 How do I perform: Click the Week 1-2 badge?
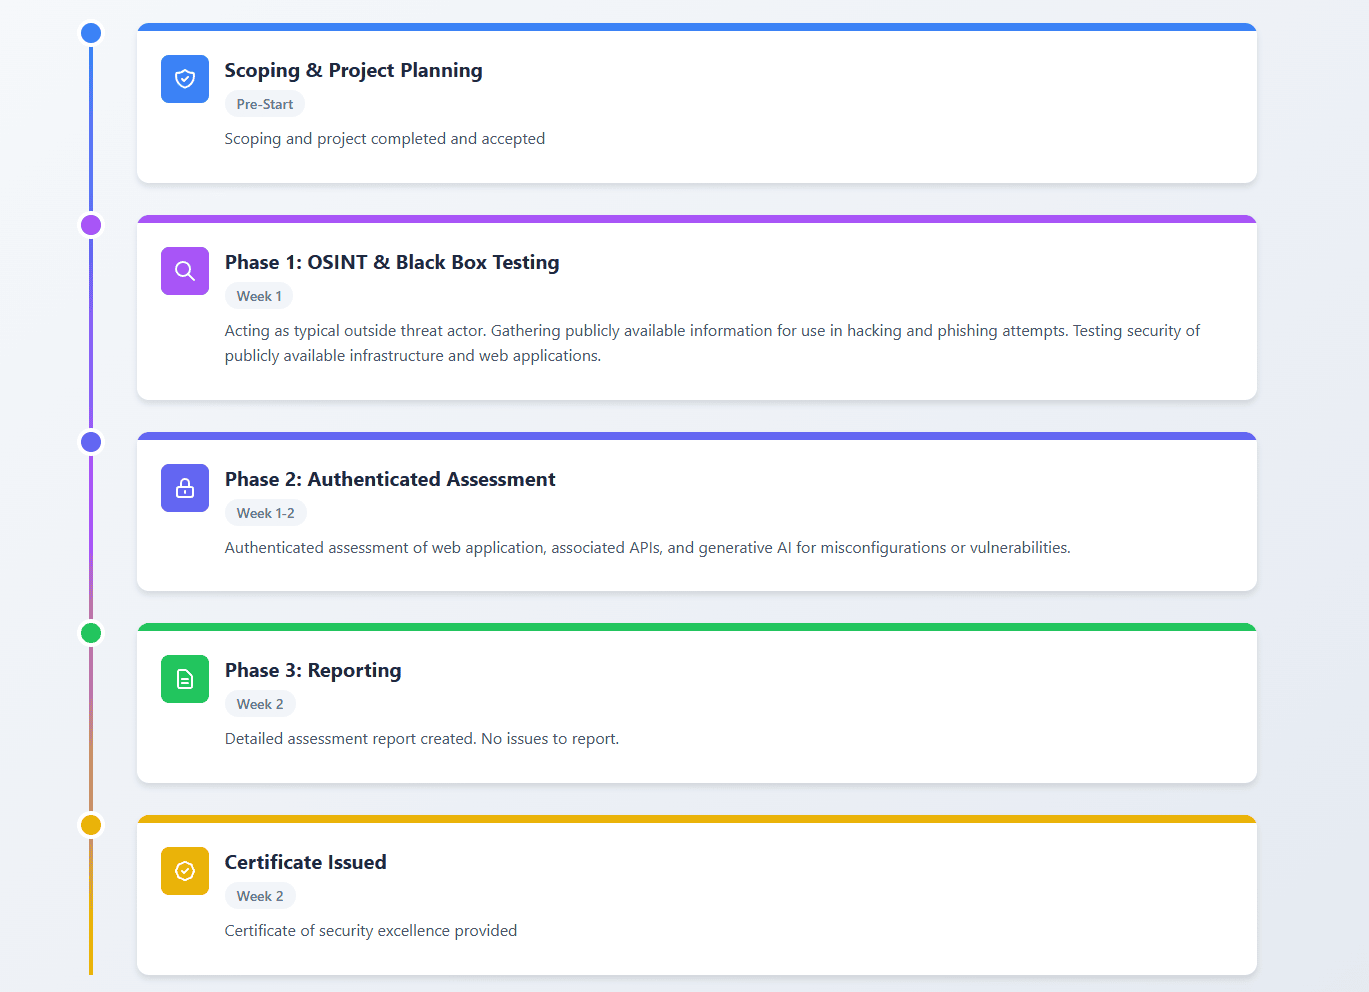(265, 513)
